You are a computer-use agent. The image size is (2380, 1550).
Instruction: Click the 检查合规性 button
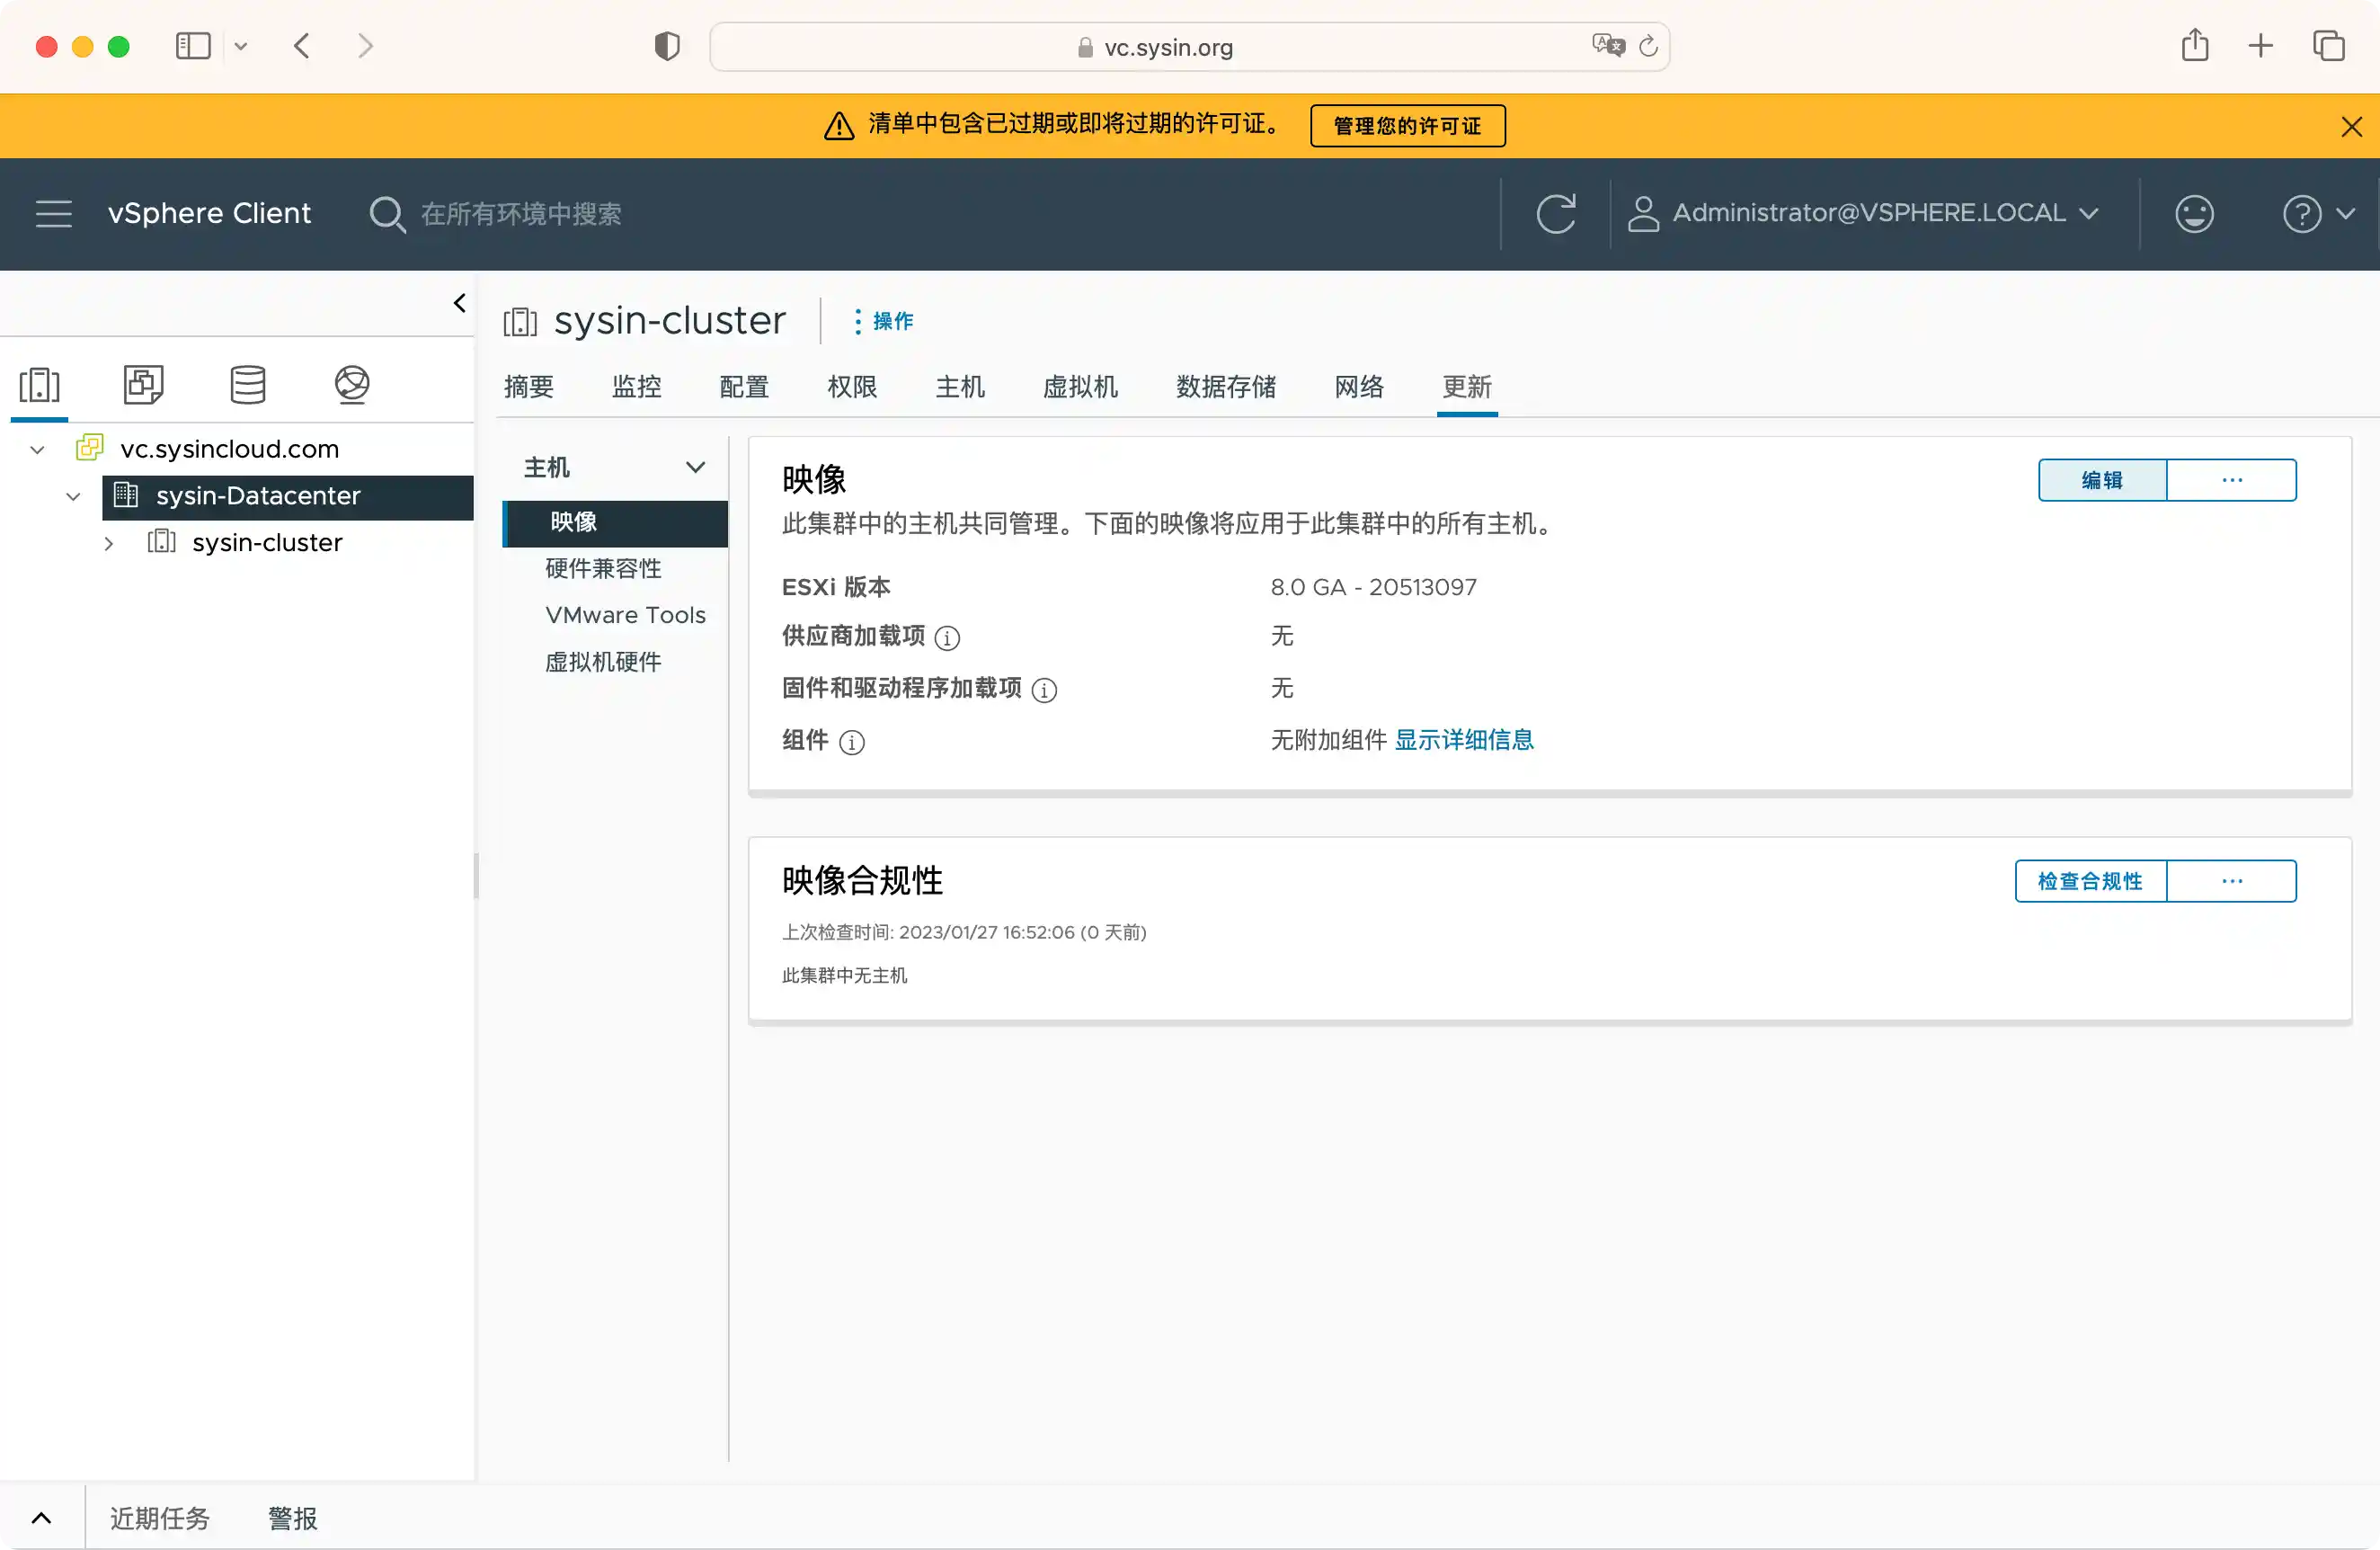[x=2090, y=881]
